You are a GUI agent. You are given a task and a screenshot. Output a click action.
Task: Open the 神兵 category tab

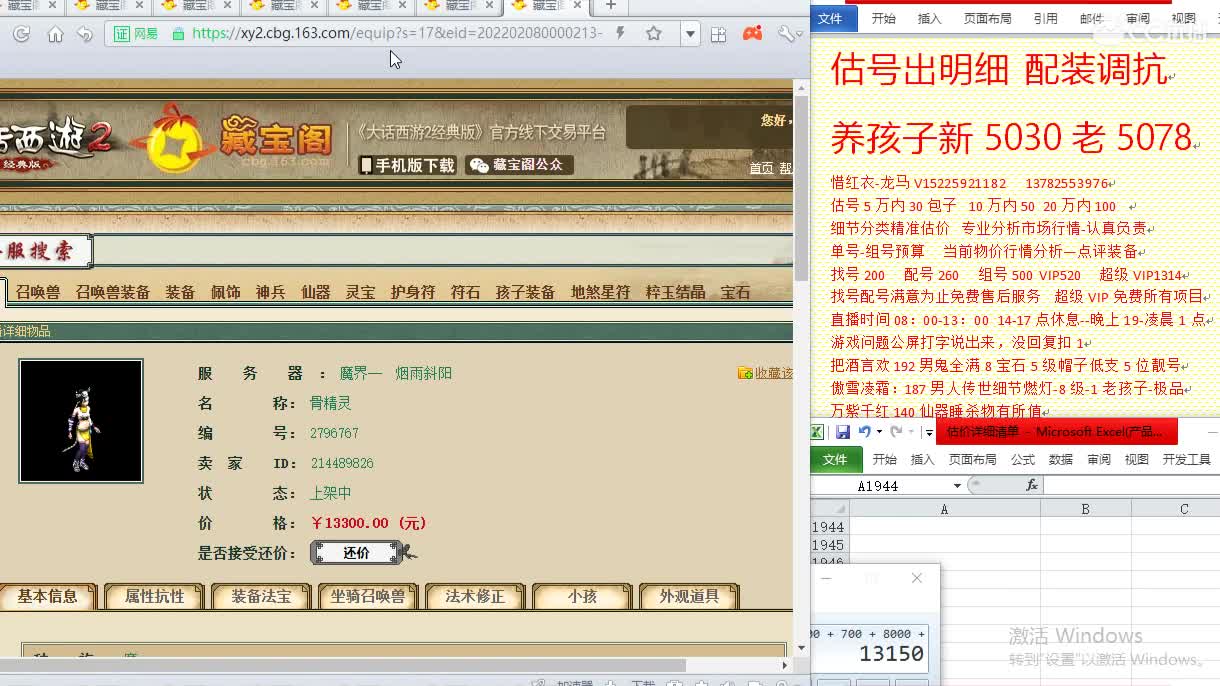[x=270, y=292]
